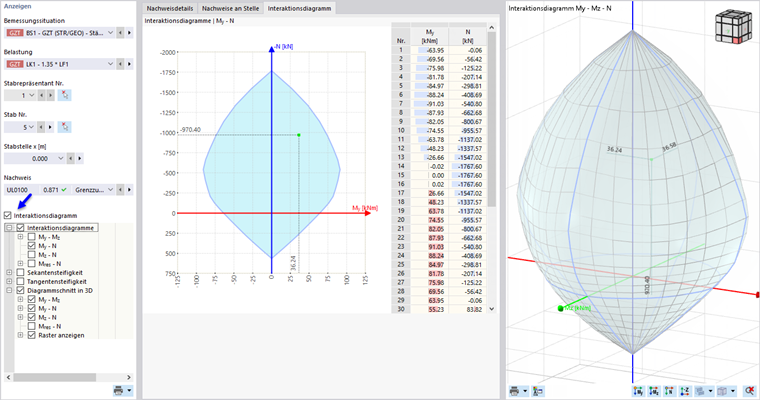Image resolution: width=760 pixels, height=400 pixels.
Task: Click the printer icon in the left panel
Action: [x=118, y=390]
